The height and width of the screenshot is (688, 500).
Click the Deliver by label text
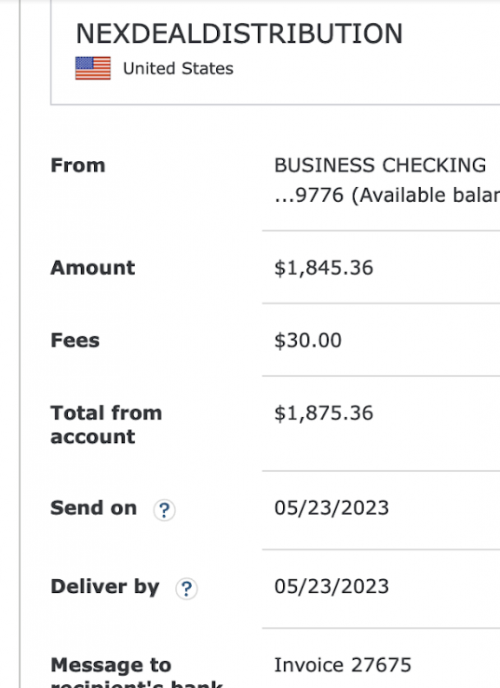105,587
